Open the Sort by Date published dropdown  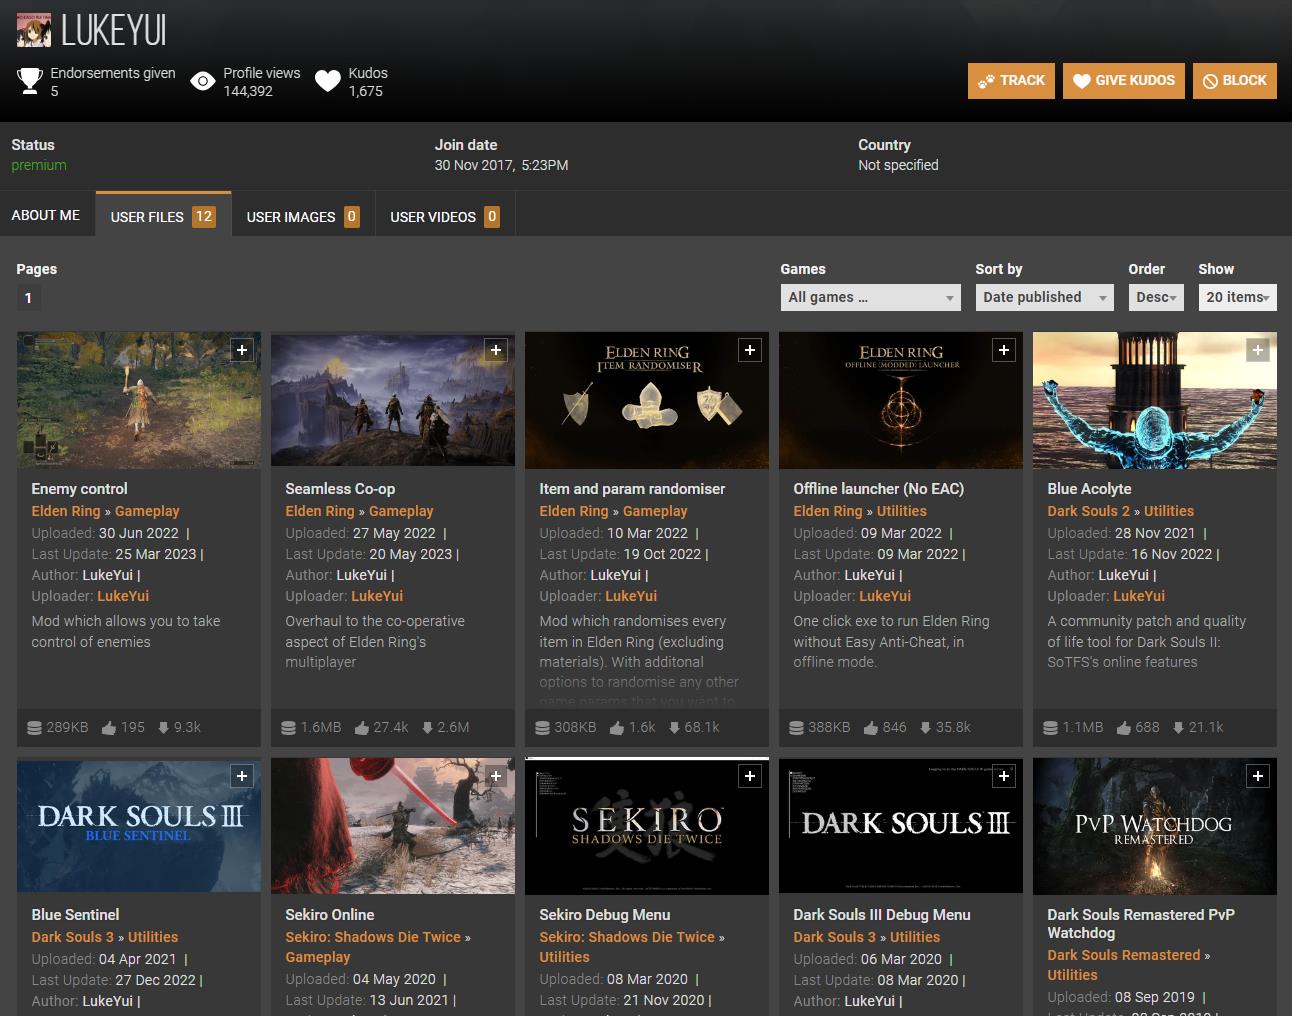[1044, 297]
